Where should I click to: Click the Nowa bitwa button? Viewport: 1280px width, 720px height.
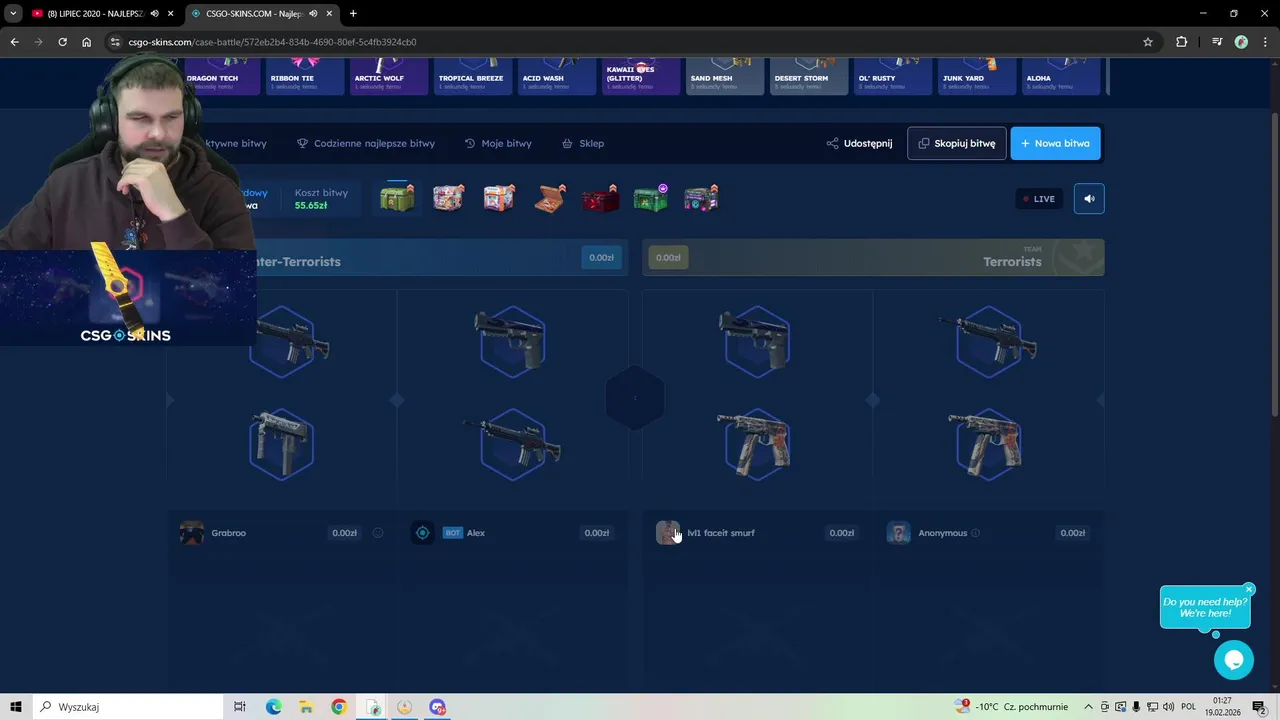(1055, 143)
